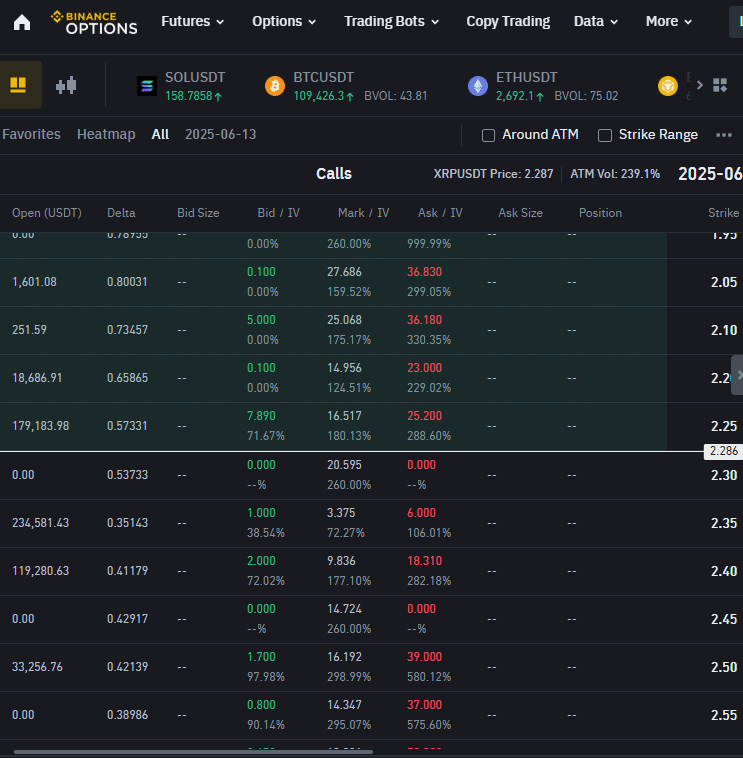Click the BTCUSDT price 109,426.3
Image resolution: width=743 pixels, height=758 pixels.
[x=319, y=96]
